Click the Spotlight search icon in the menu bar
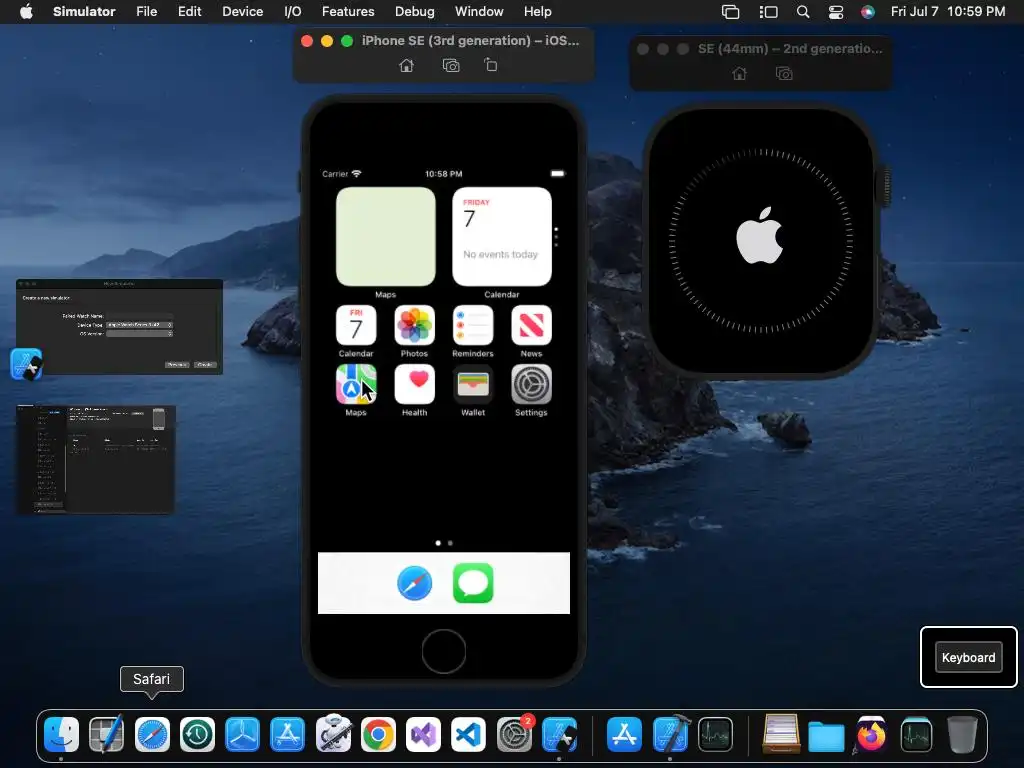 click(x=803, y=12)
